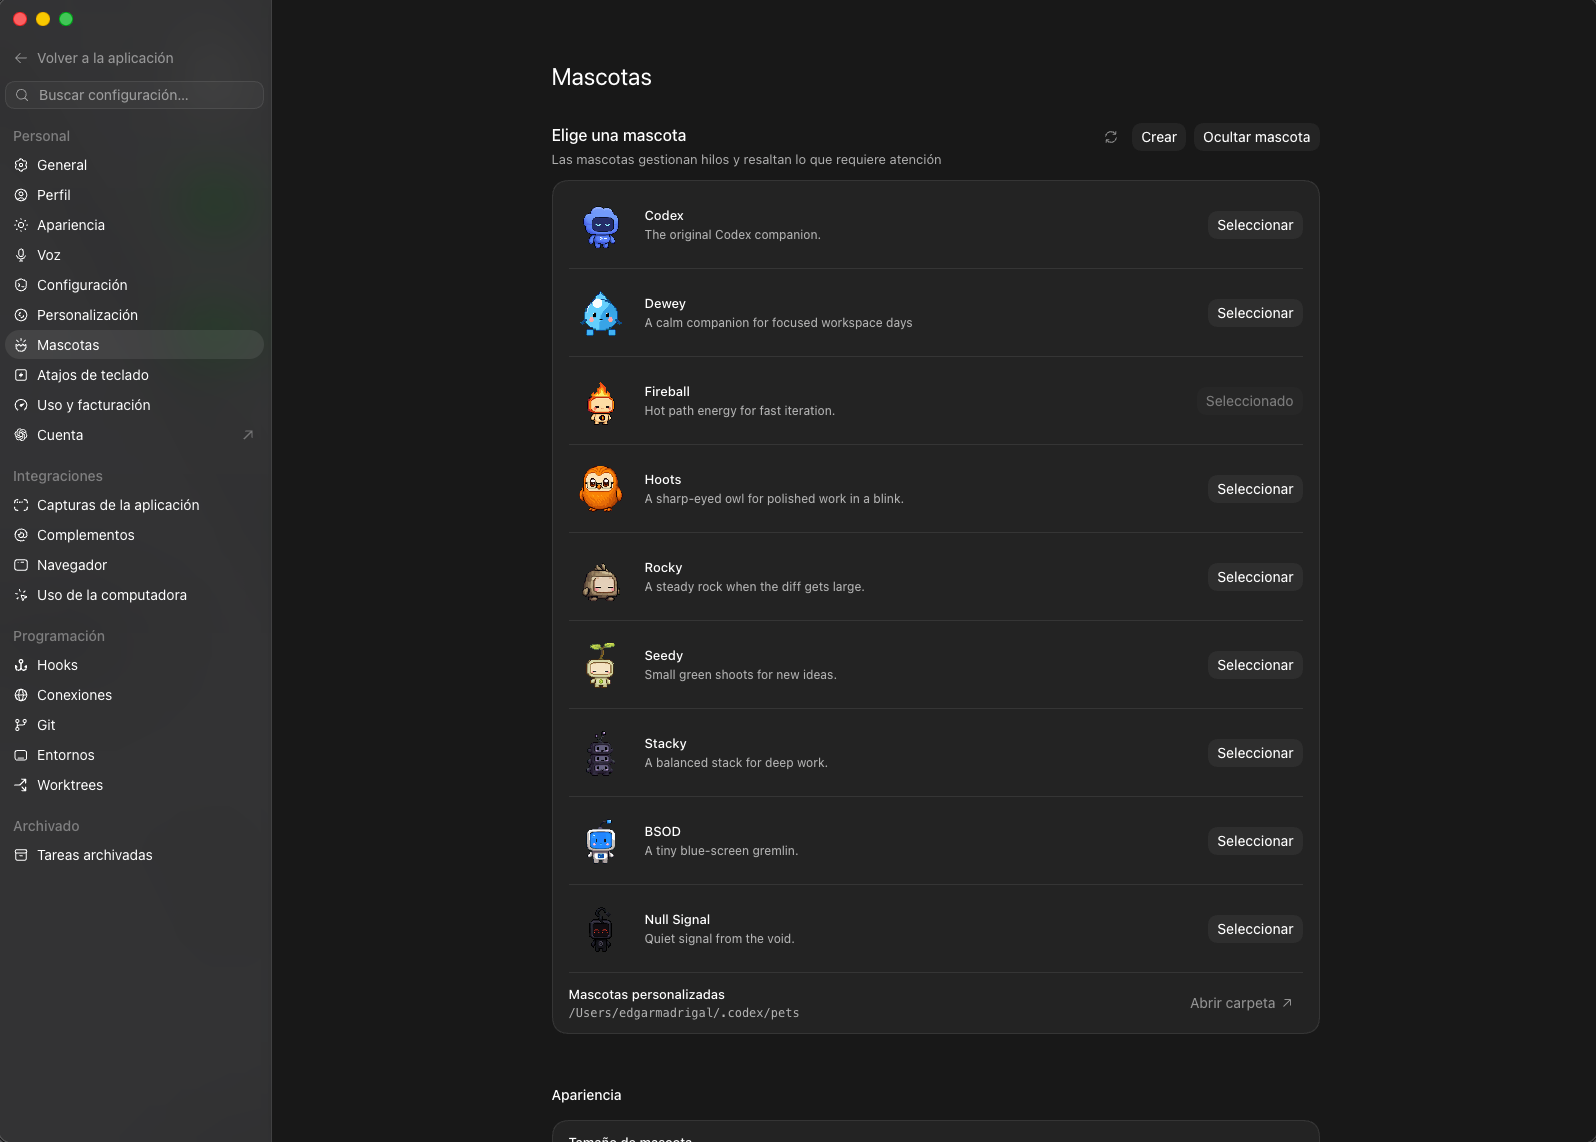Create a new pet with Crear
The image size is (1596, 1142).
pyautogui.click(x=1159, y=137)
